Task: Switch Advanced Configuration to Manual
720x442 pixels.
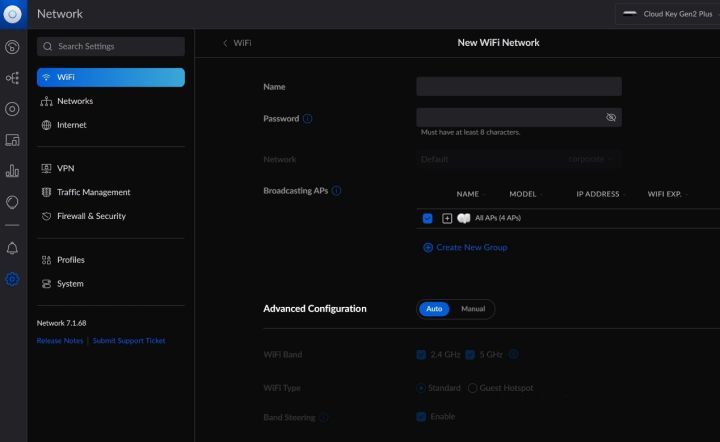Action: click(473, 309)
